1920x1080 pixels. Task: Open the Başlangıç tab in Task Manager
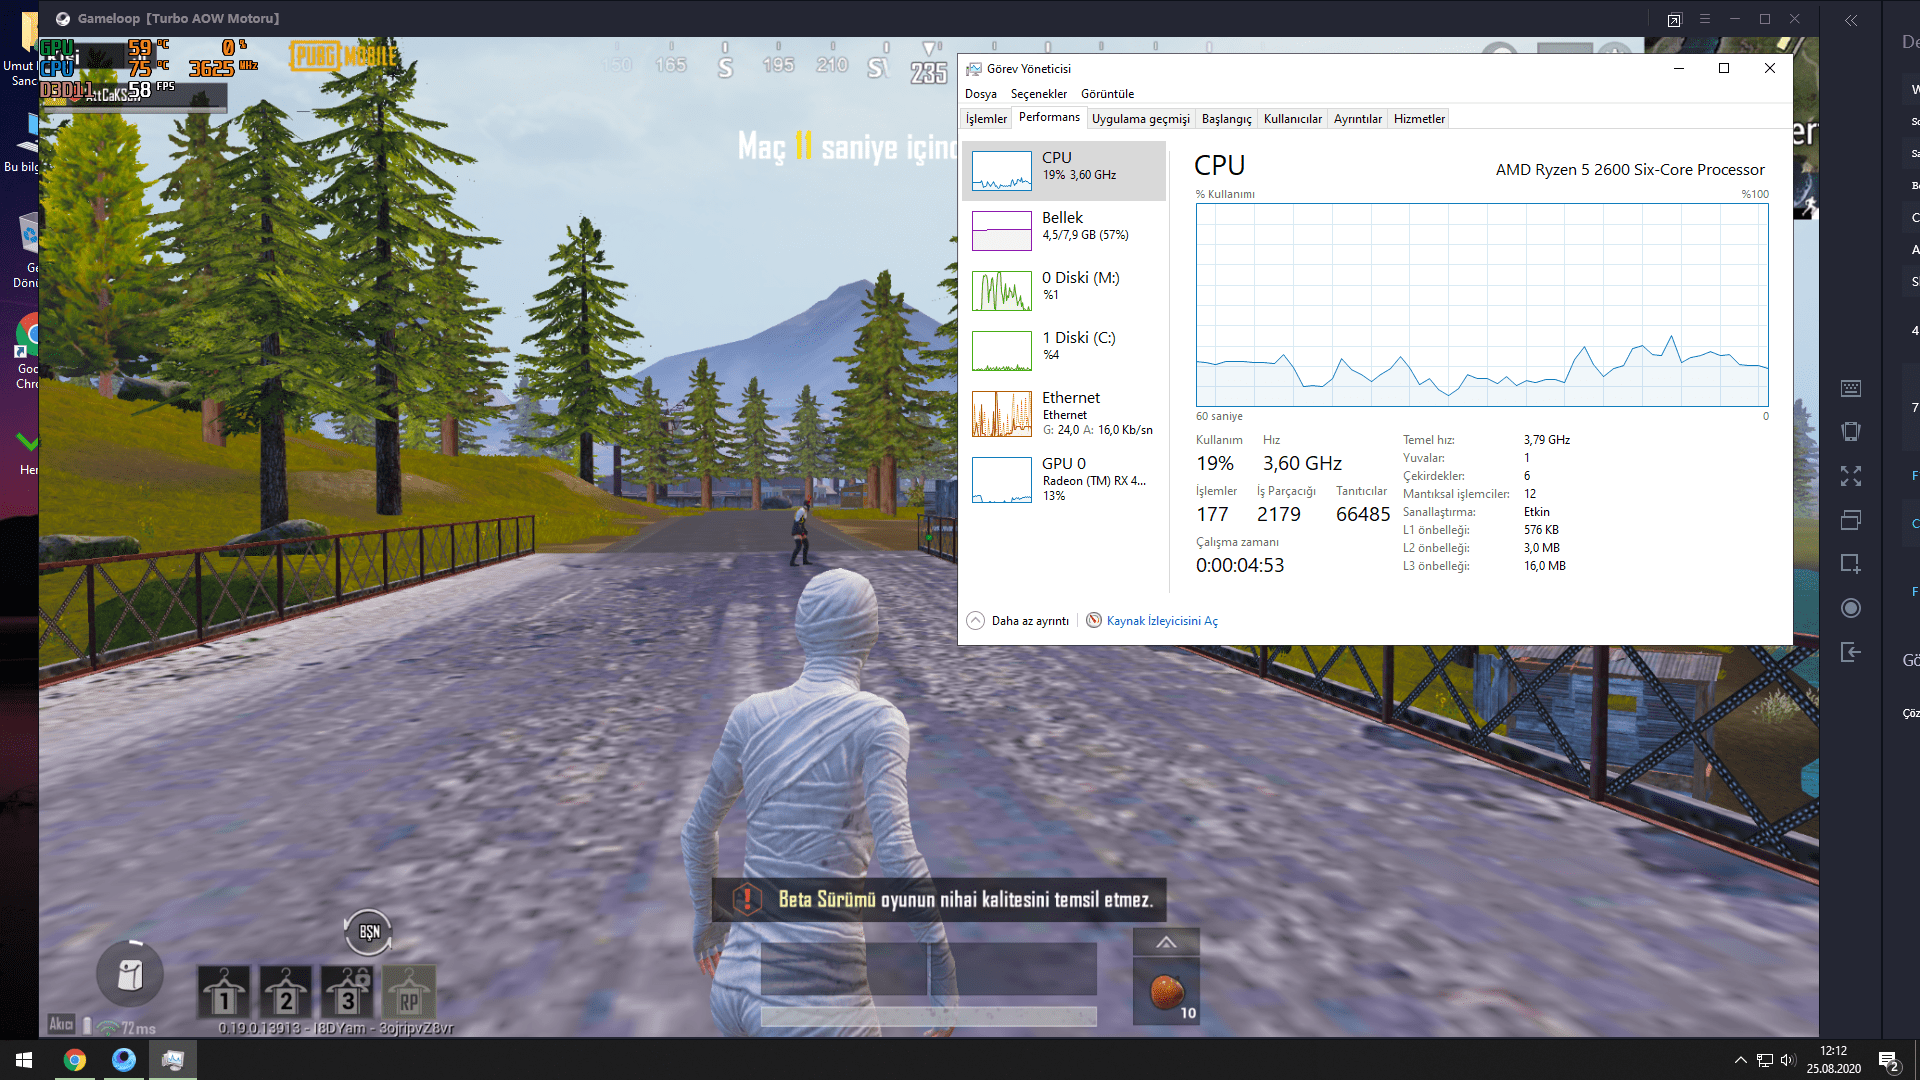[1226, 119]
